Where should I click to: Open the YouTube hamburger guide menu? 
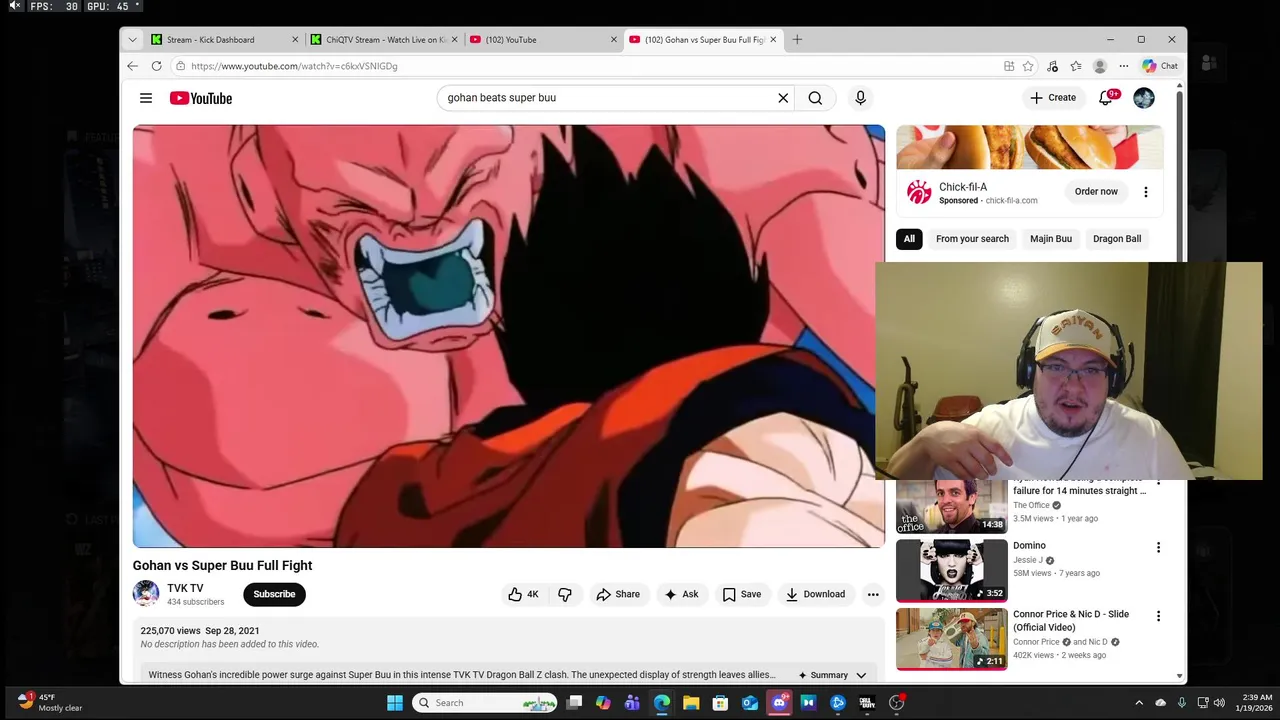[146, 98]
